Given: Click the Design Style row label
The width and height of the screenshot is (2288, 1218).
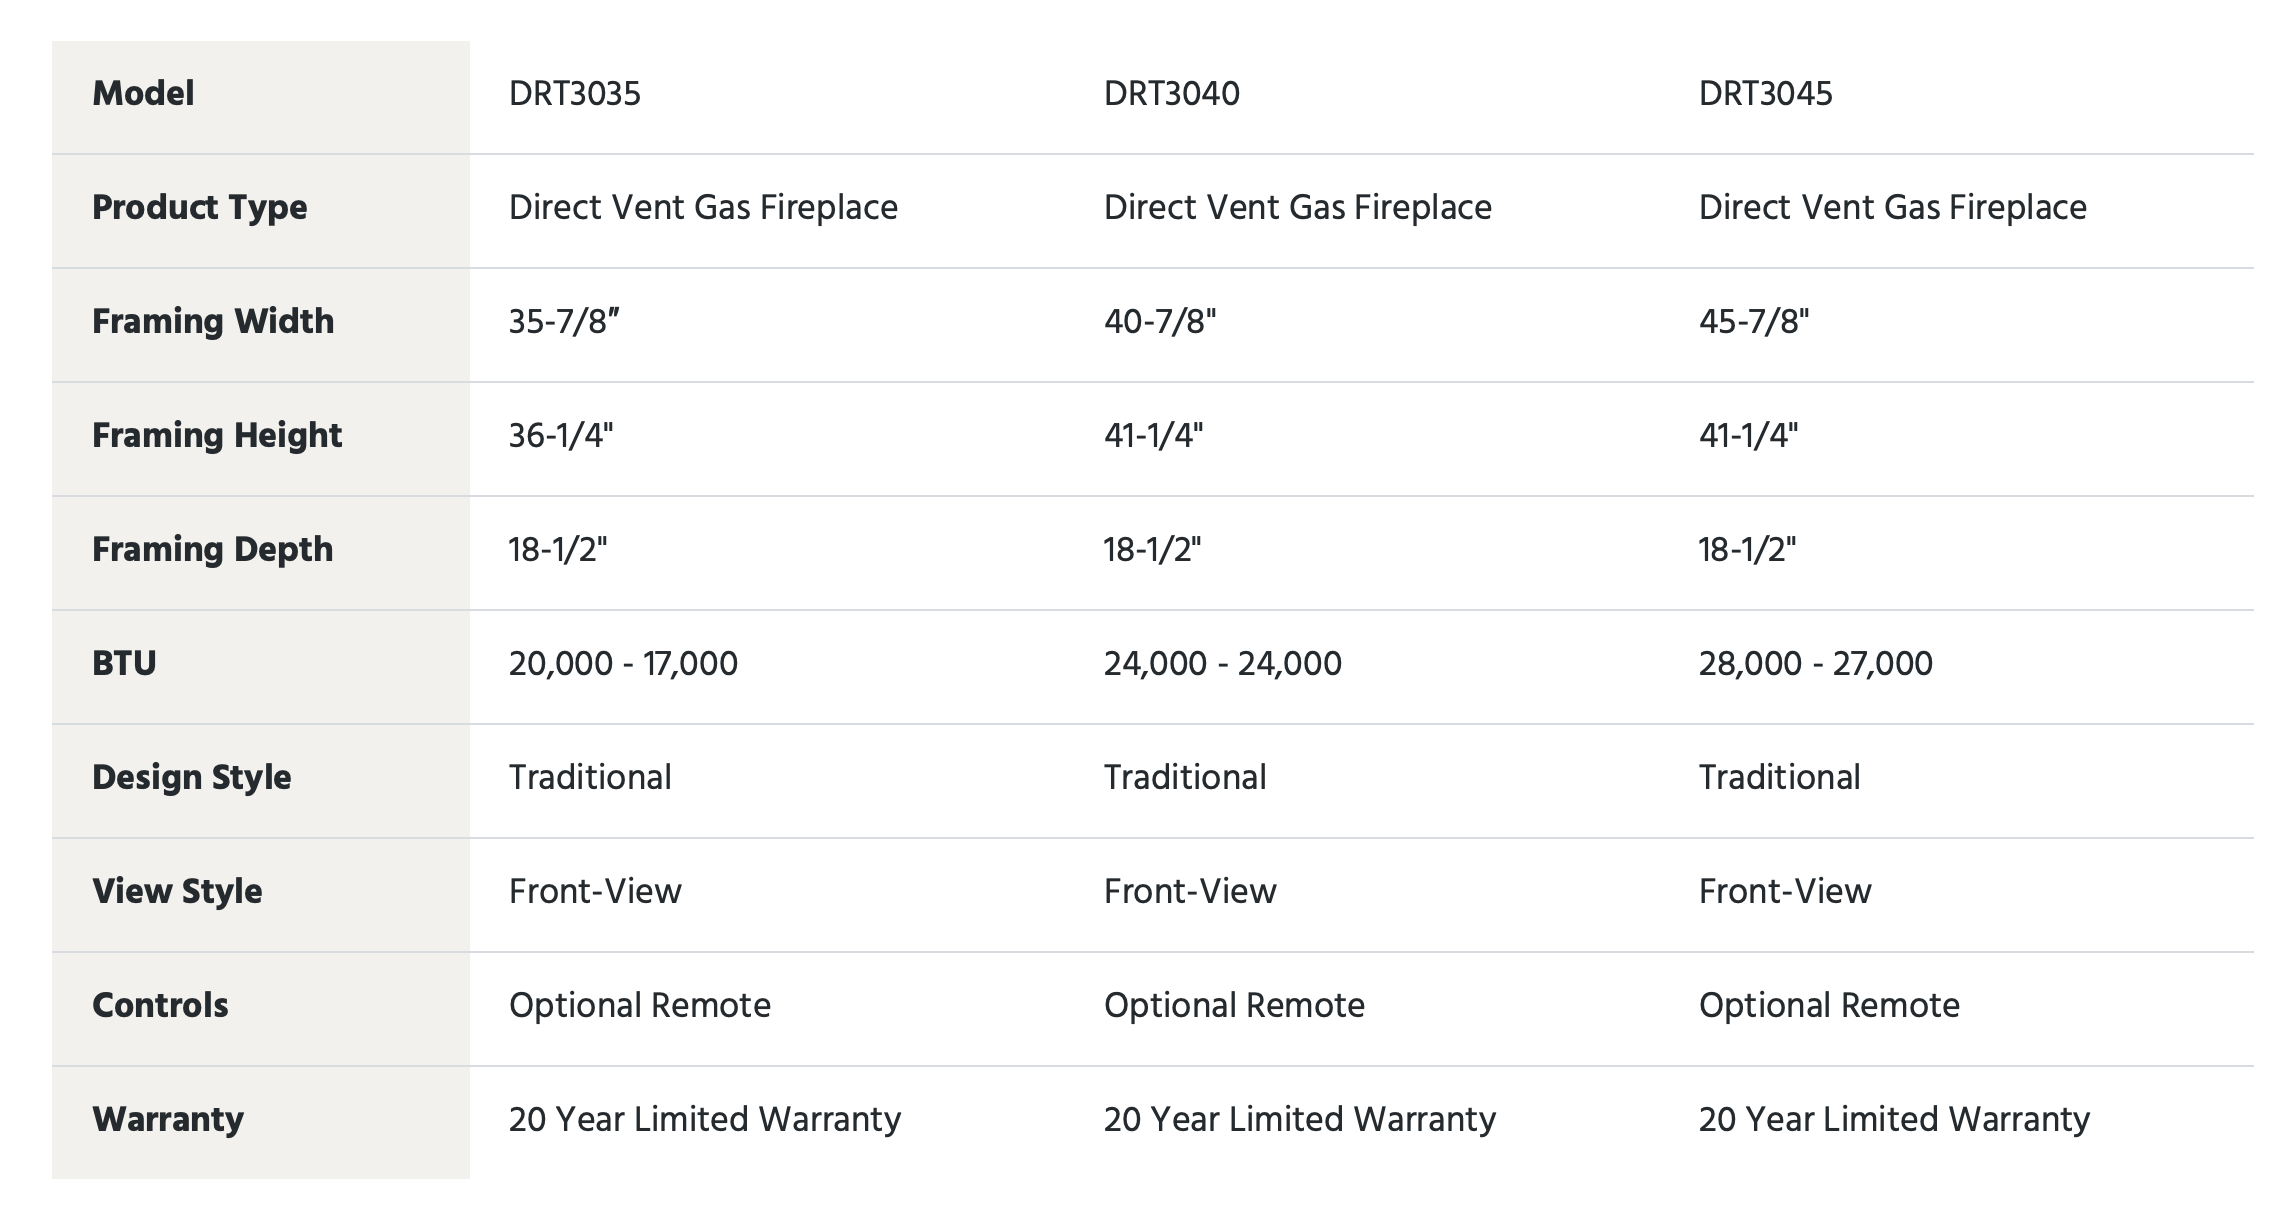Looking at the screenshot, I should (x=191, y=778).
